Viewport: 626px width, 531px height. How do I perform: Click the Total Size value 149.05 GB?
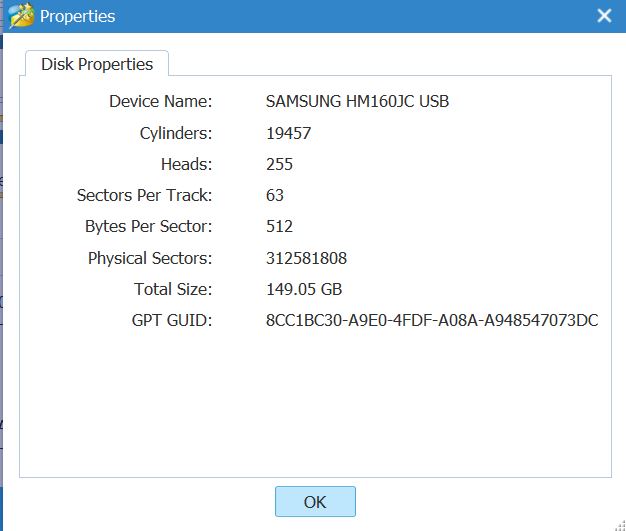(x=304, y=289)
